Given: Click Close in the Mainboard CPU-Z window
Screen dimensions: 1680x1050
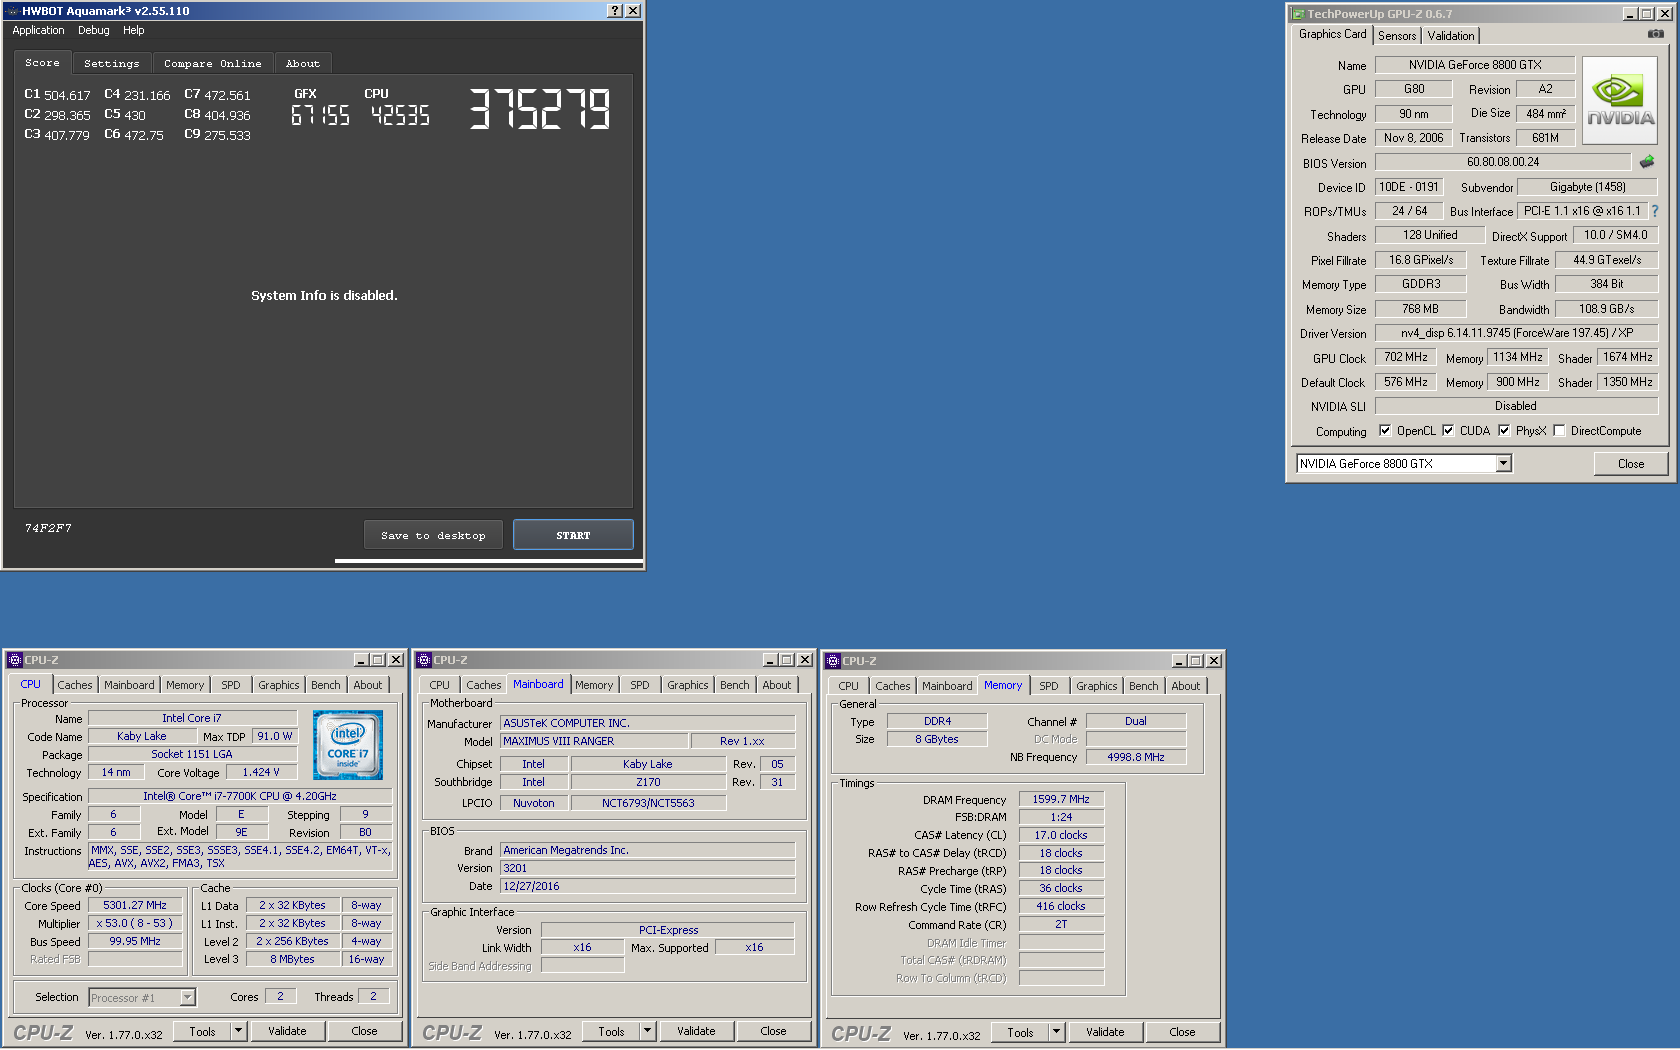Looking at the screenshot, I should [773, 1031].
